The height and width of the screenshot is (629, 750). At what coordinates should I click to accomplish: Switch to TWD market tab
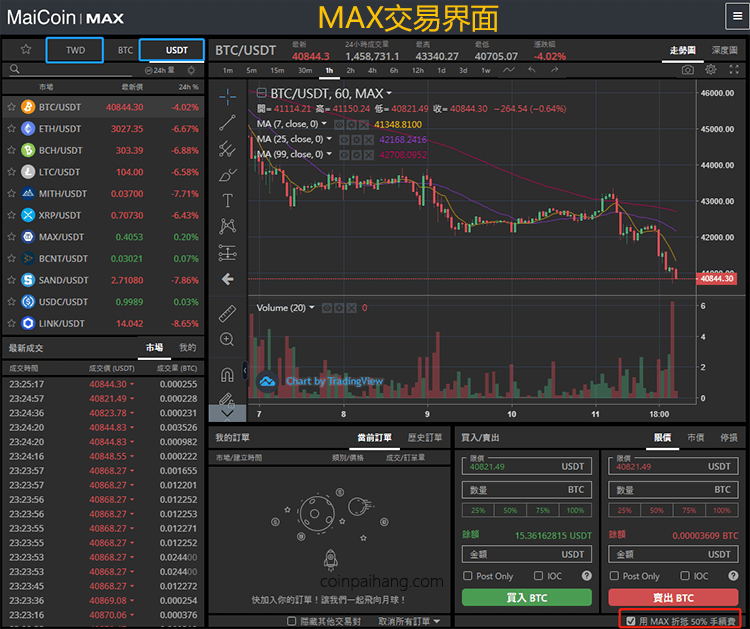tap(75, 50)
